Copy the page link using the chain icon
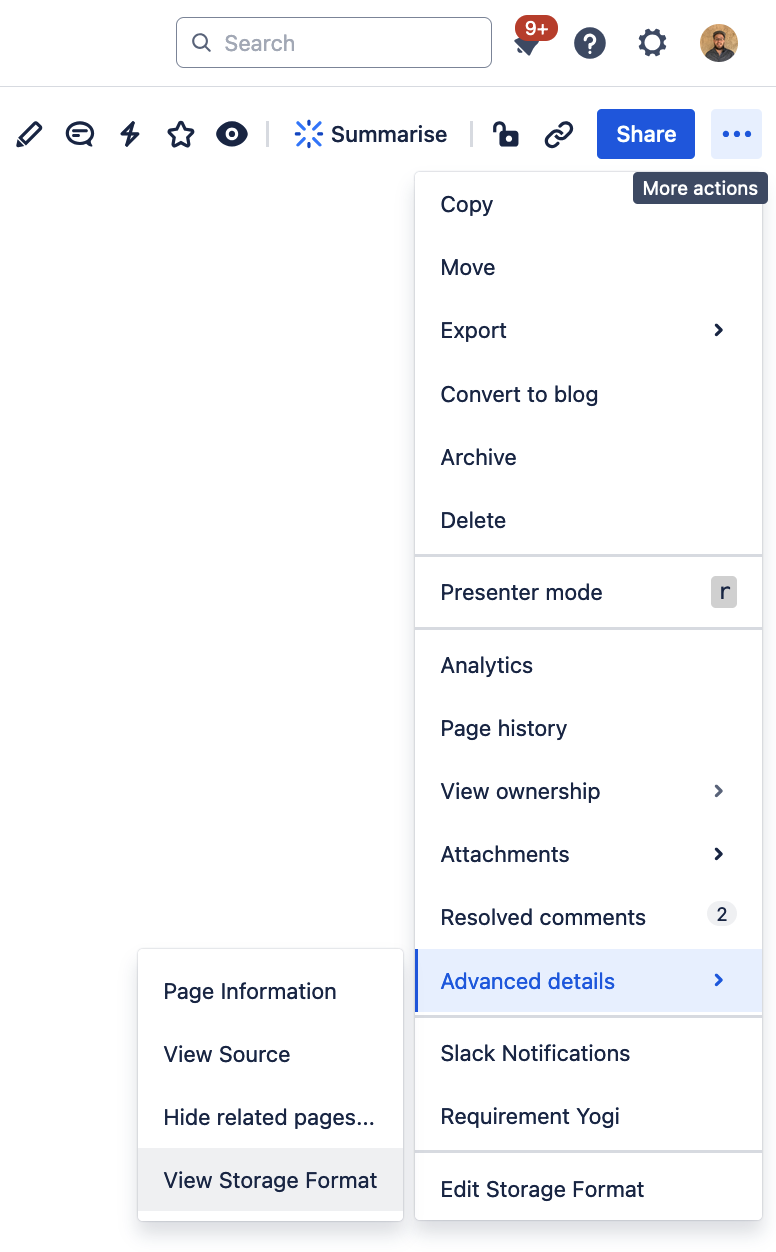 point(558,134)
